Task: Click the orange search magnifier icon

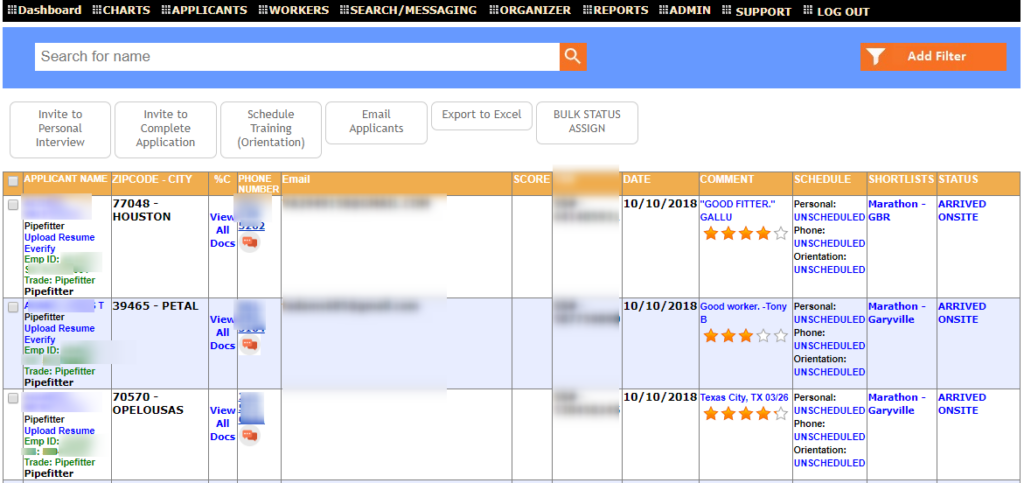Action: pos(573,57)
